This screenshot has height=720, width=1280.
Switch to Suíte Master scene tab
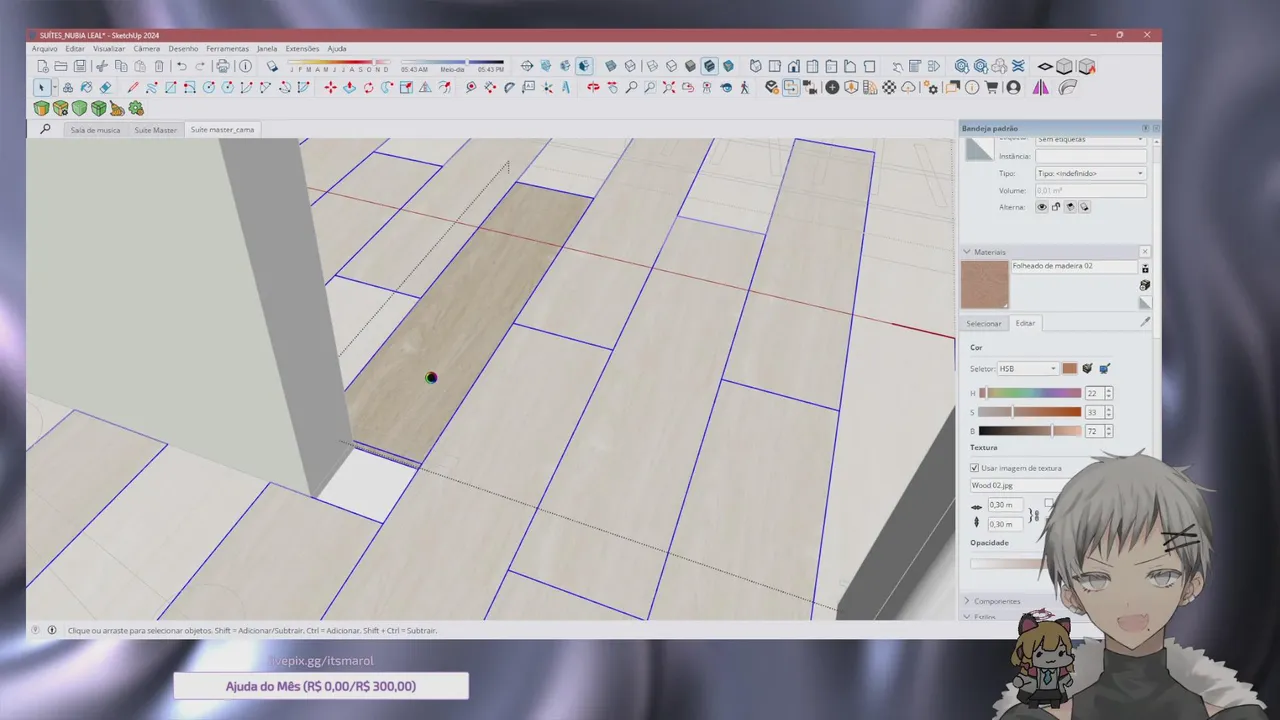tap(156, 130)
